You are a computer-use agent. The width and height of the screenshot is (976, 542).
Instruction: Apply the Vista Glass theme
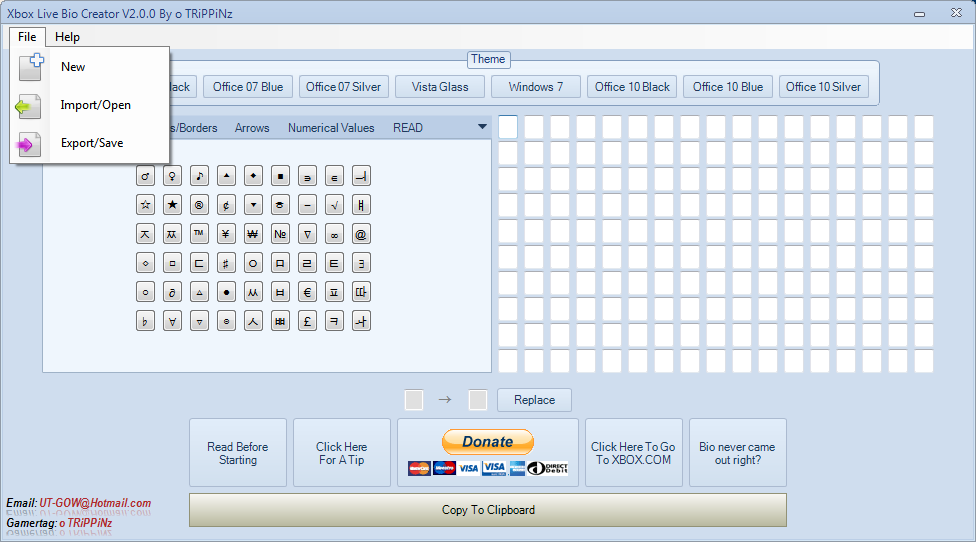[x=440, y=87]
